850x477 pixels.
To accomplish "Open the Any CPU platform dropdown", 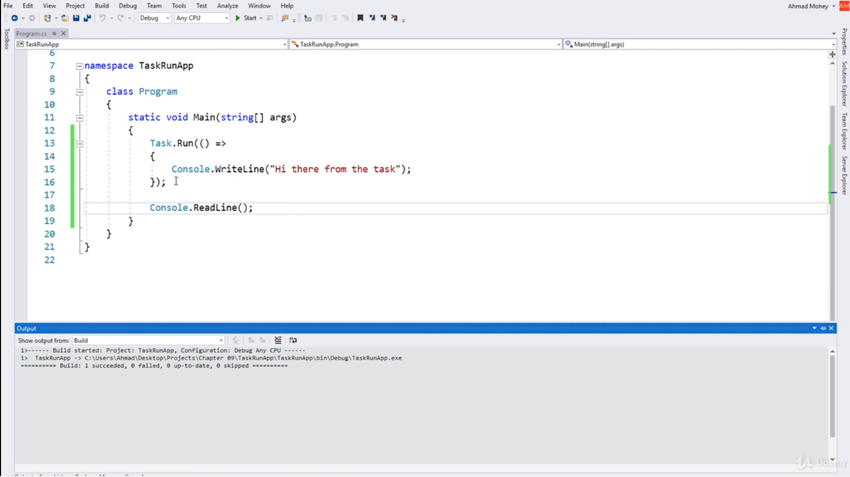I will [202, 18].
